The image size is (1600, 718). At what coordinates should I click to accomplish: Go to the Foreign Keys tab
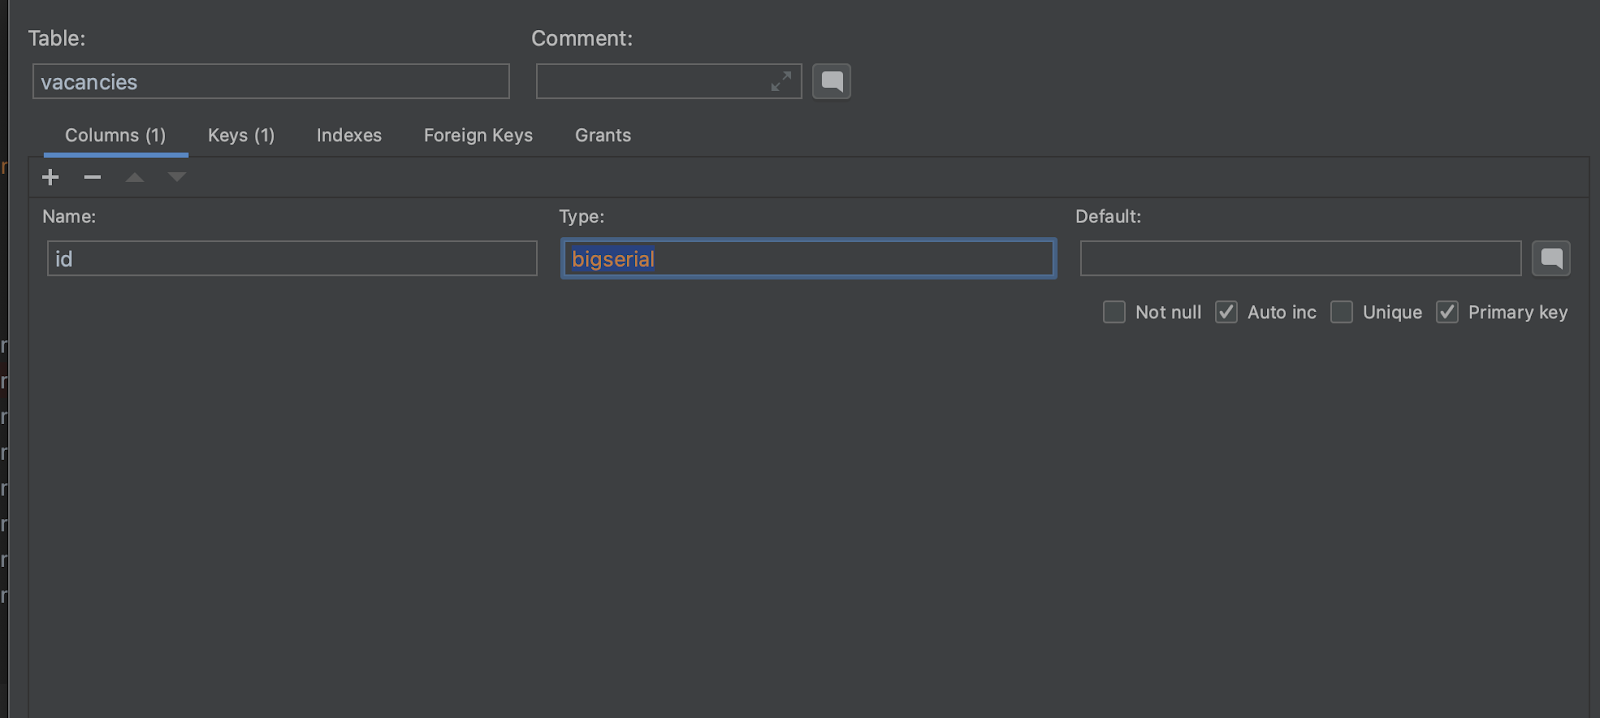tap(478, 135)
